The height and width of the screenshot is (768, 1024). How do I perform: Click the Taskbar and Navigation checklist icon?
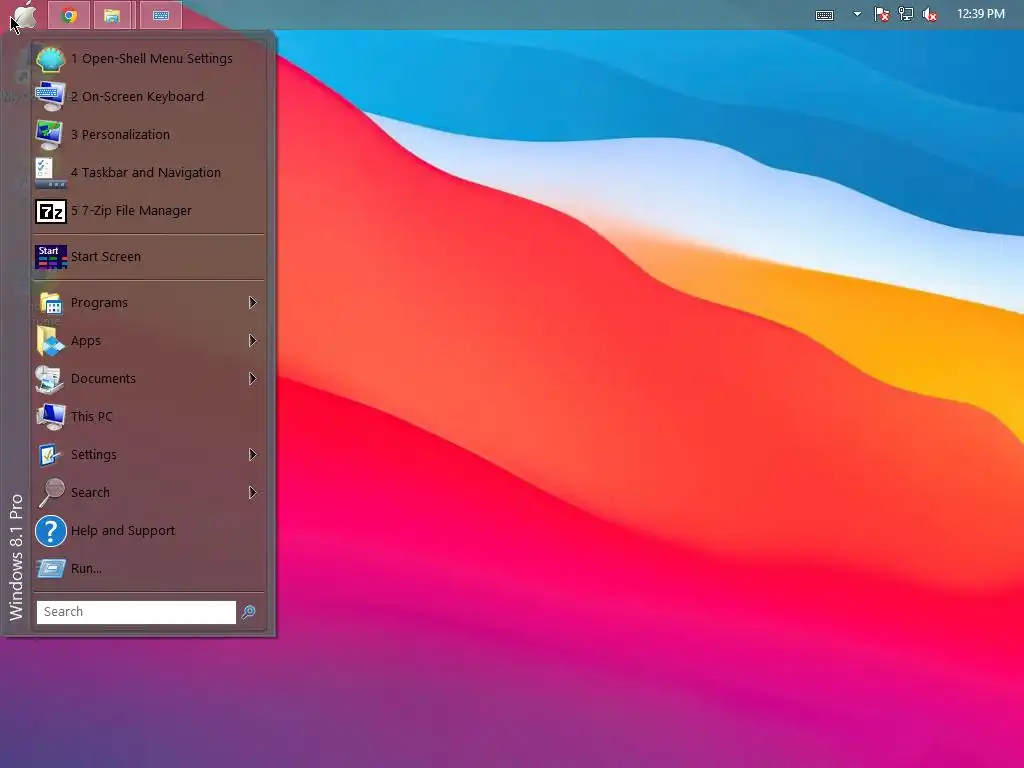[50, 172]
